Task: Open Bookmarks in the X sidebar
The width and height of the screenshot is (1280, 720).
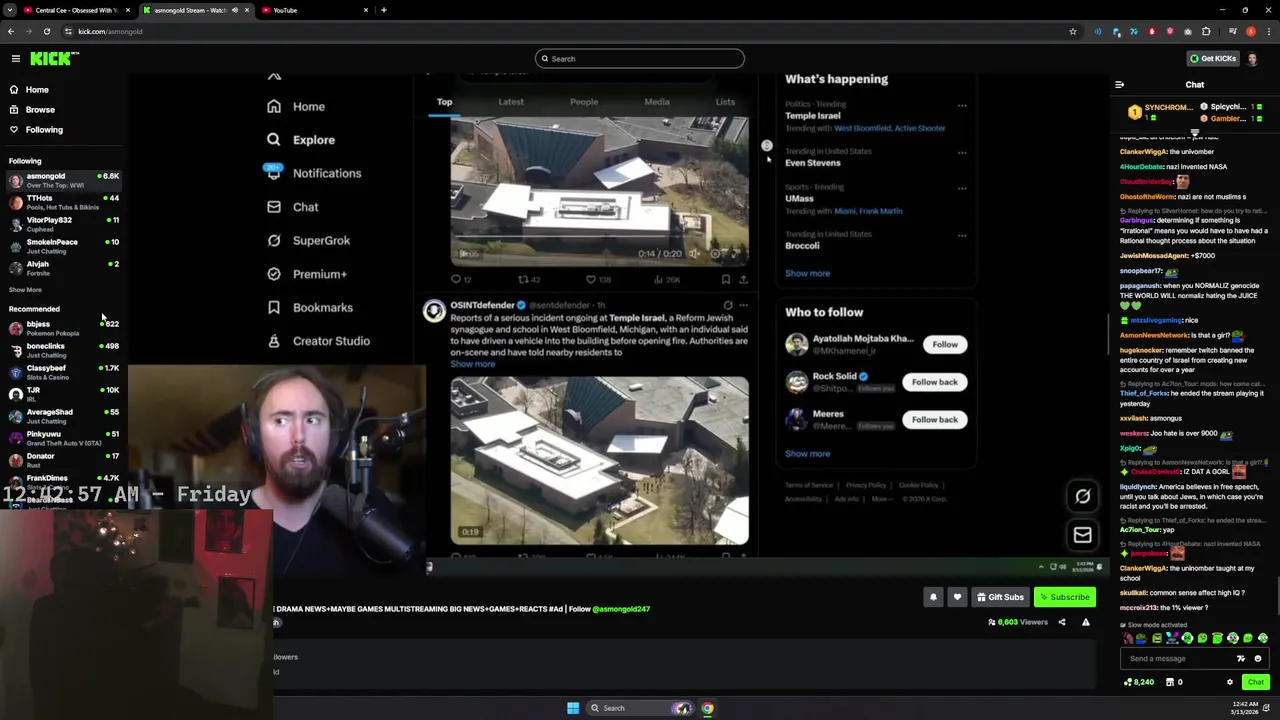Action: pyautogui.click(x=310, y=308)
